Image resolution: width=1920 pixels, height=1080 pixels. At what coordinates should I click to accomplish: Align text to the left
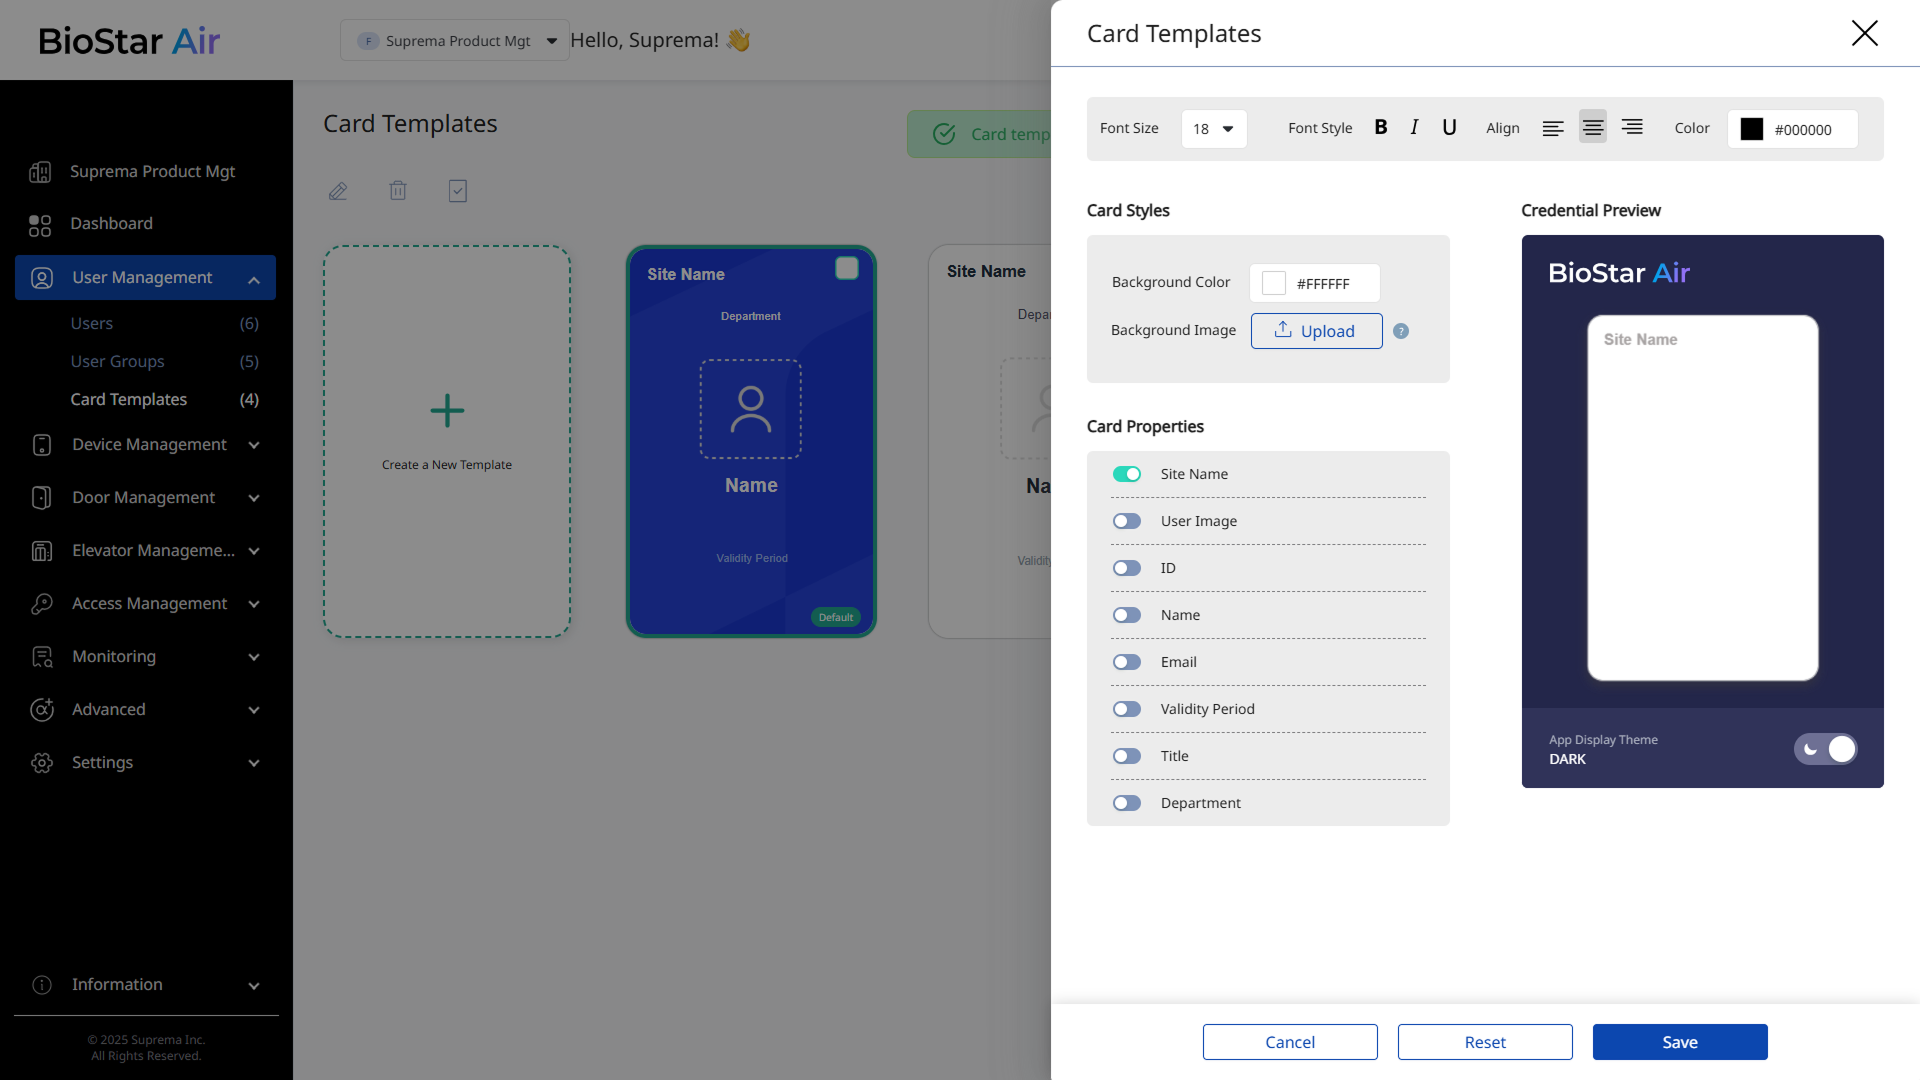(x=1552, y=128)
